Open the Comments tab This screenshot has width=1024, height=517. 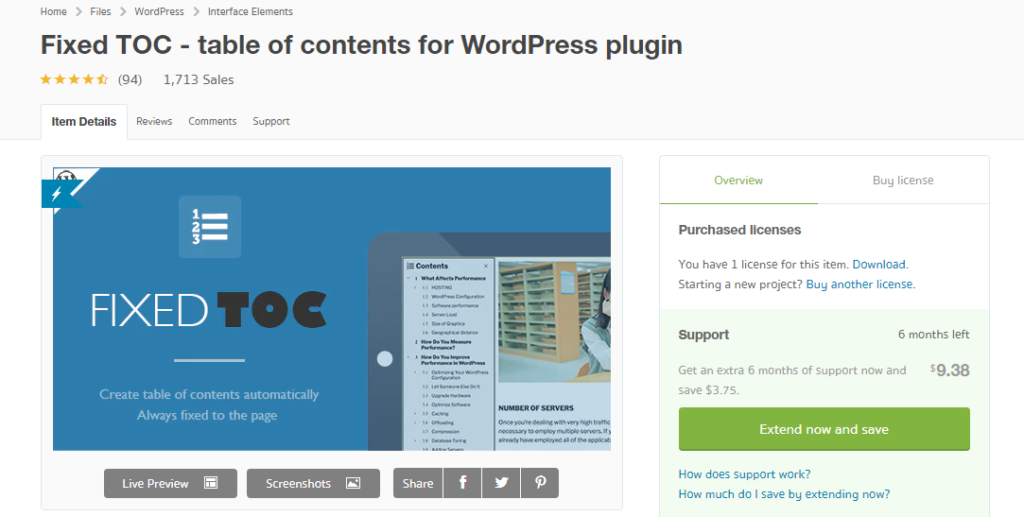coord(212,121)
